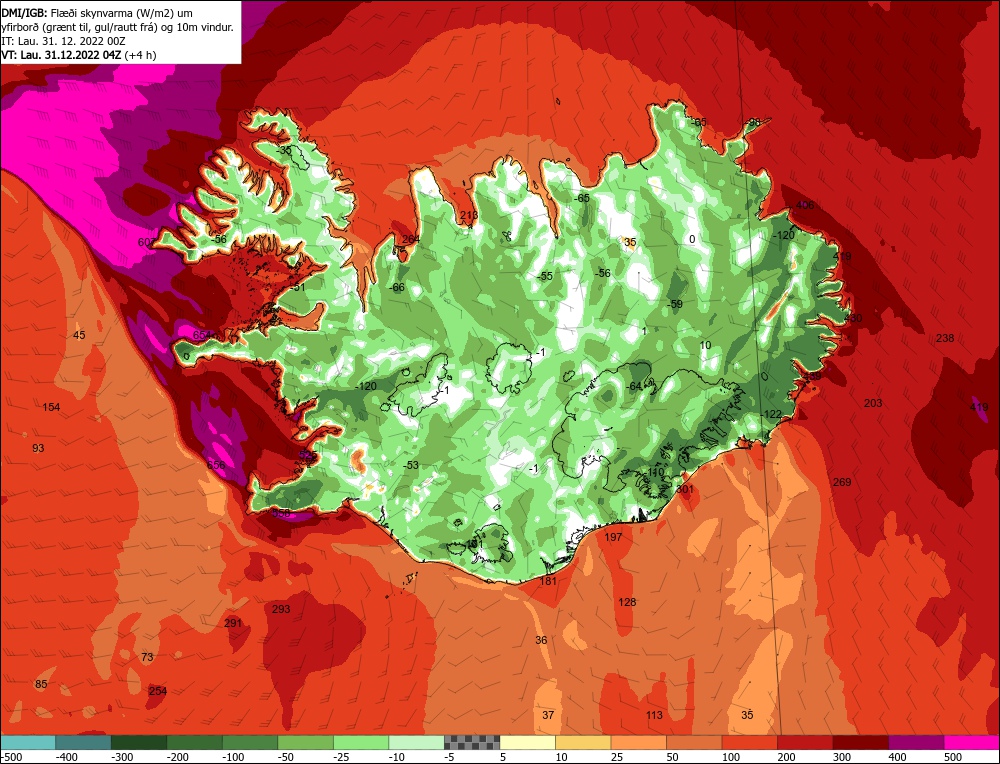1000x764 pixels.
Task: Click the 'DMI/IGB:' title text in the header
Action: pos(24,12)
